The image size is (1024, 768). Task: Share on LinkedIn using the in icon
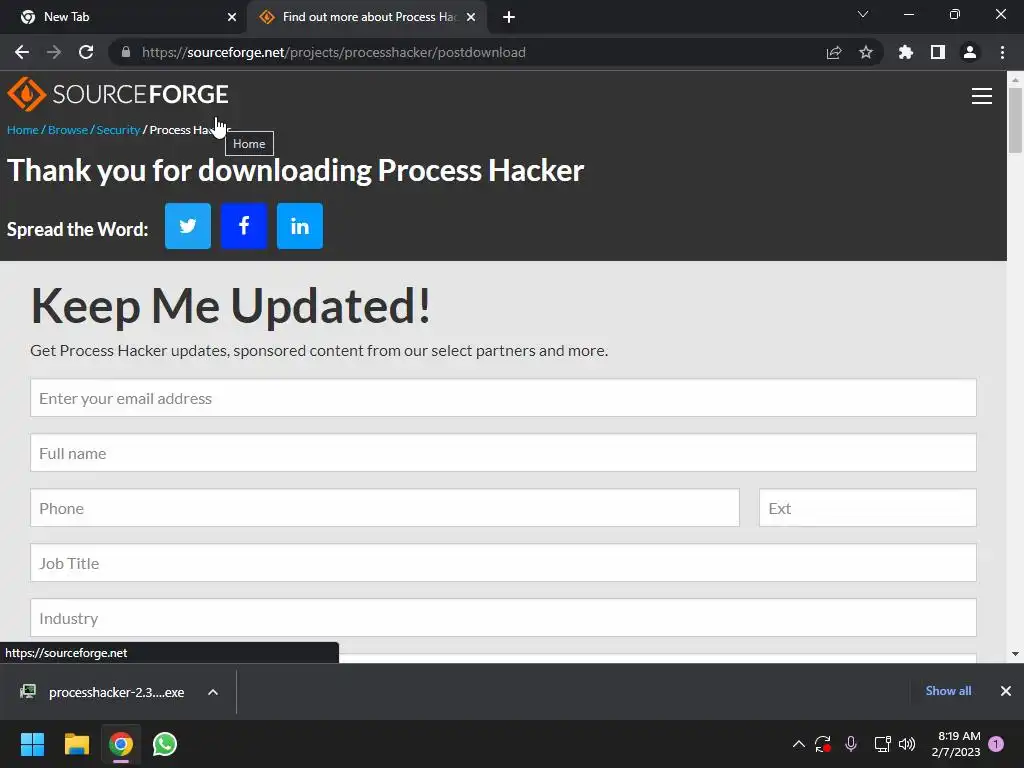(300, 226)
